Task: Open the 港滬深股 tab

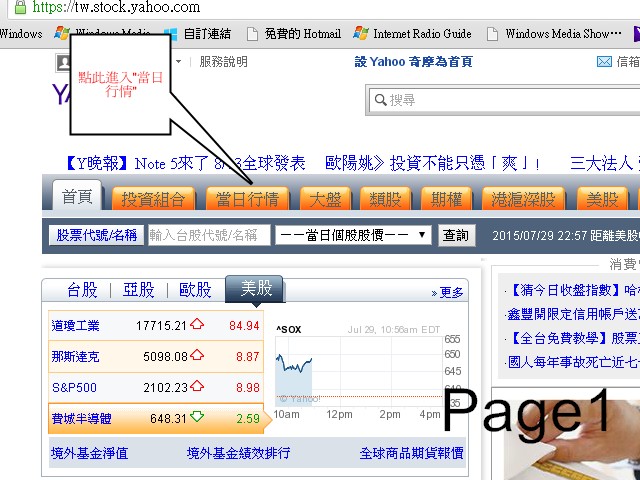Action: point(523,199)
